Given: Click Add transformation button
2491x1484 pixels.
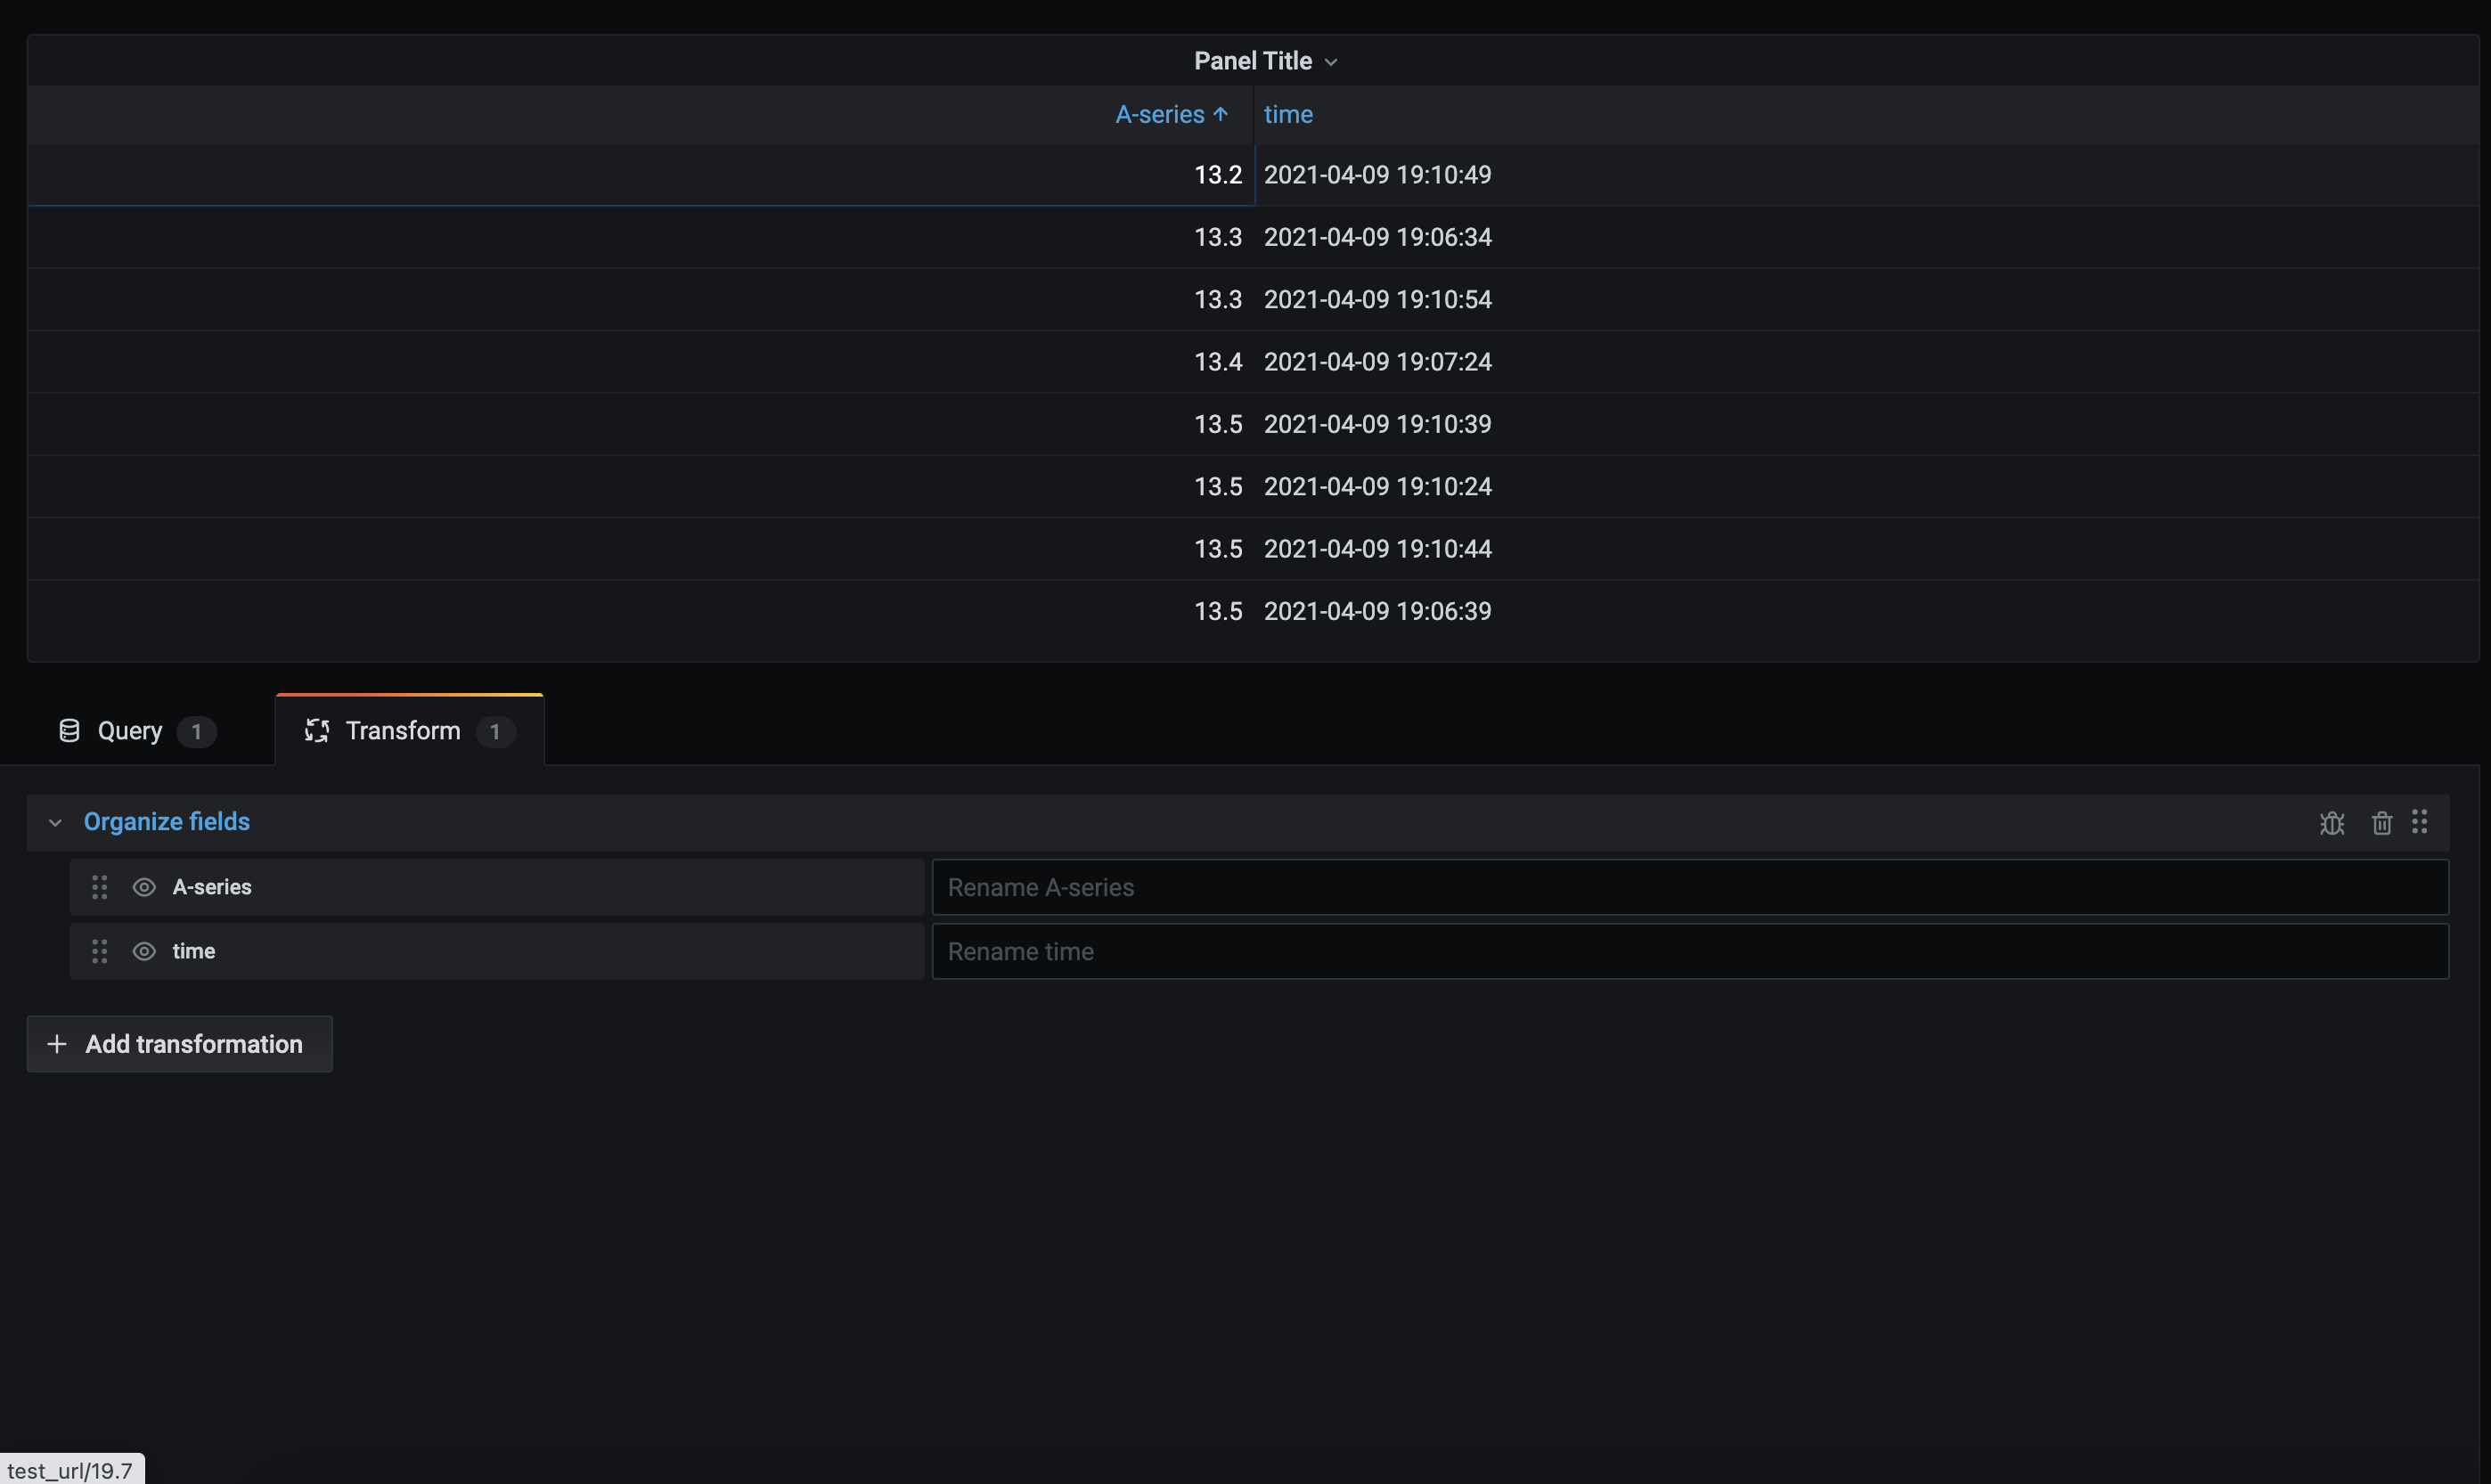Looking at the screenshot, I should pyautogui.click(x=179, y=1044).
